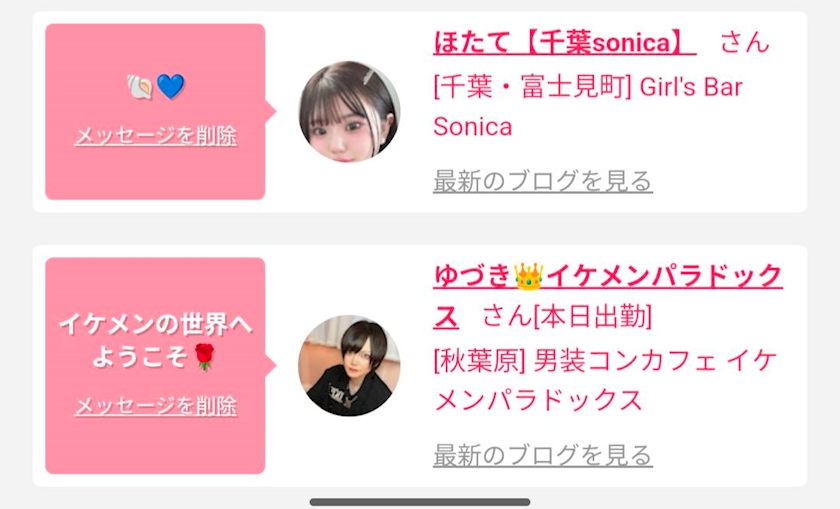Screen dimensions: 840x509
Task: Tap the home indicator bar
Action: point(420,502)
